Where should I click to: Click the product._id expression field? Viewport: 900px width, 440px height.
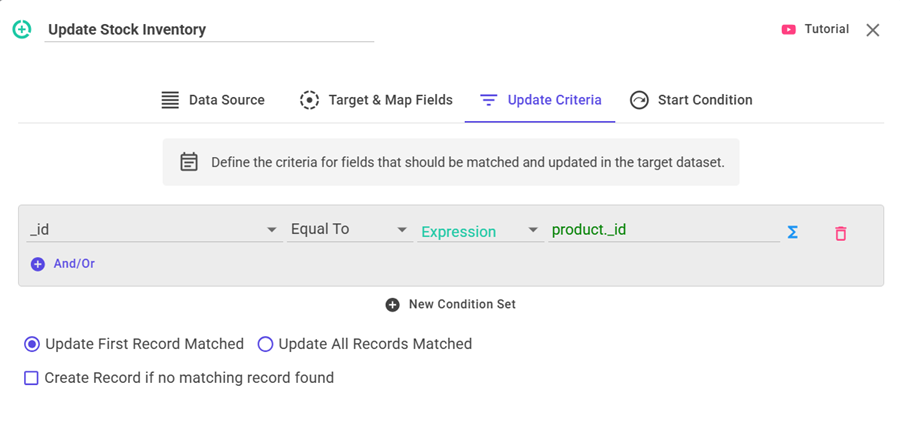click(663, 230)
